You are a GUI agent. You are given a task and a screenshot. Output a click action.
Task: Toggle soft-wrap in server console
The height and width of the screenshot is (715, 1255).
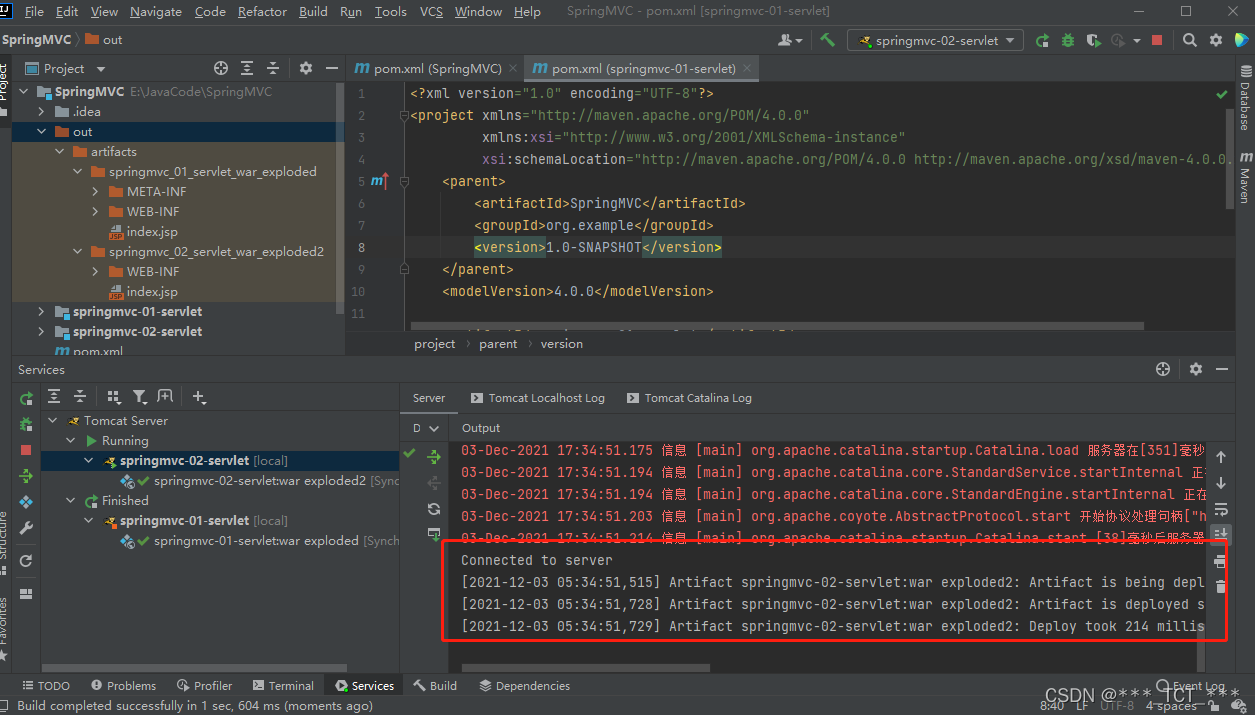pyautogui.click(x=1221, y=509)
